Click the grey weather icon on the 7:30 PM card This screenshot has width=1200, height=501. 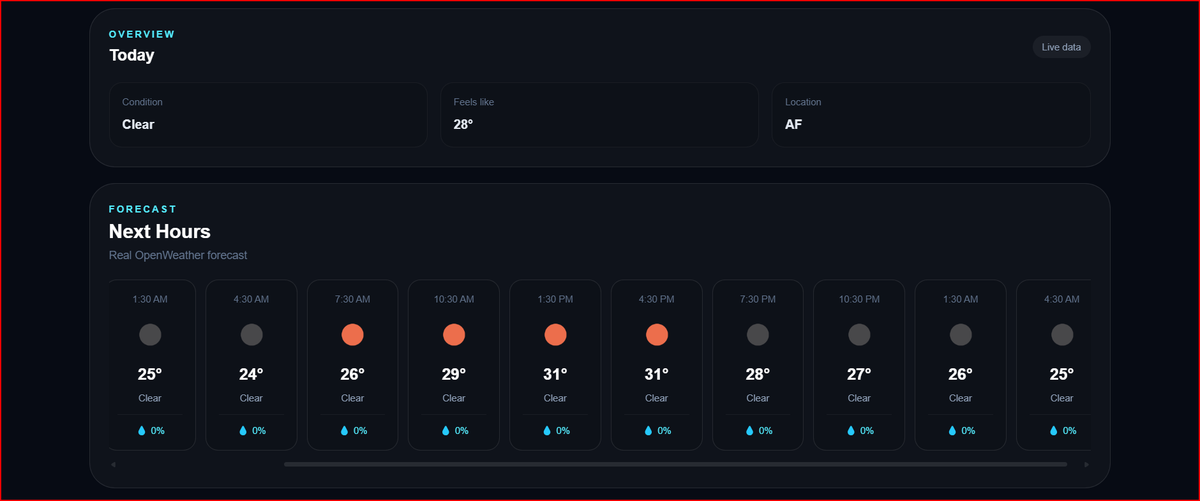758,335
